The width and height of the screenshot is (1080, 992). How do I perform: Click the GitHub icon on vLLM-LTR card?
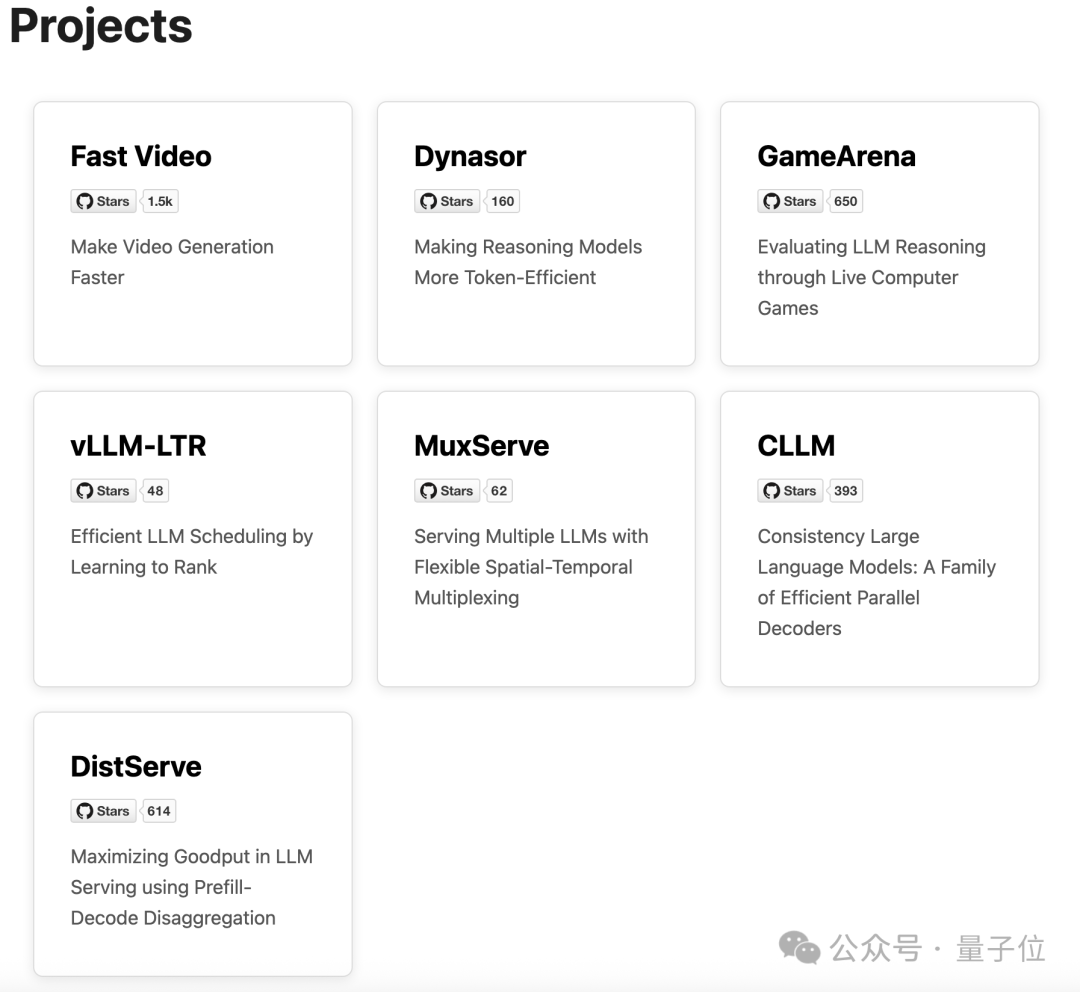[85, 490]
